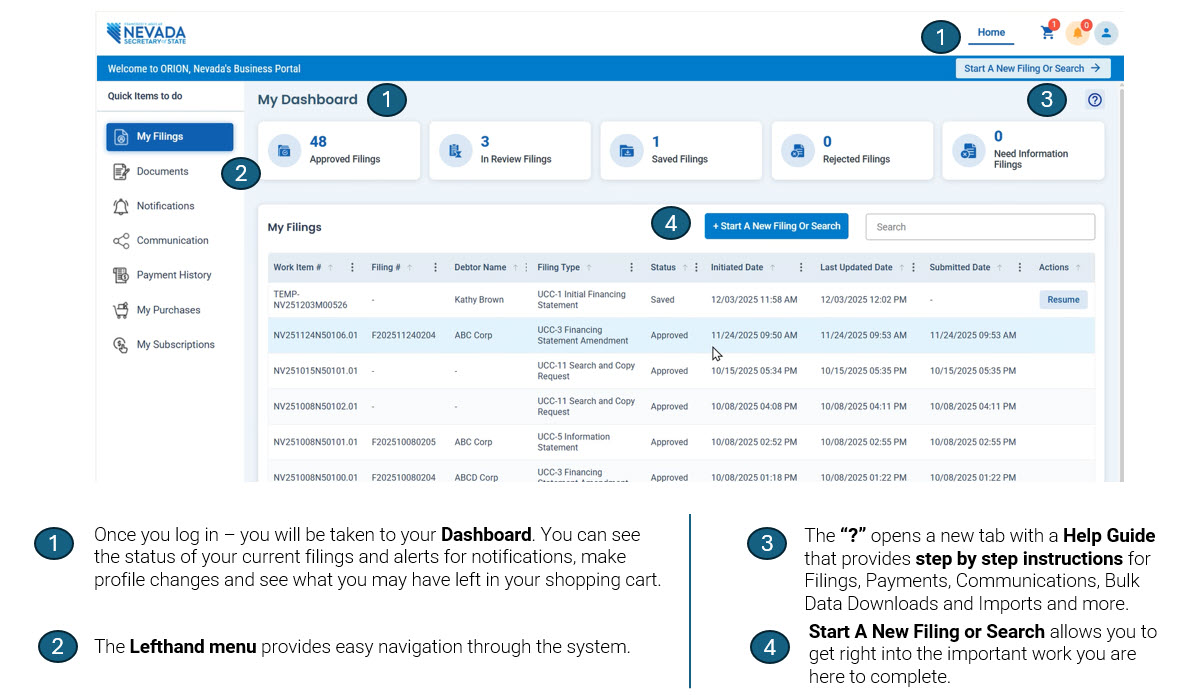Image resolution: width=1179 pixels, height=695 pixels.
Task: Sort by Work Item # arrow
Action: [330, 268]
